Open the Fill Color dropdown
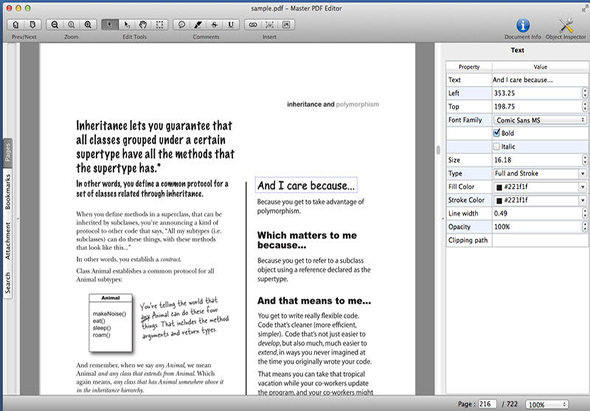The image size is (590, 411). pyautogui.click(x=582, y=187)
